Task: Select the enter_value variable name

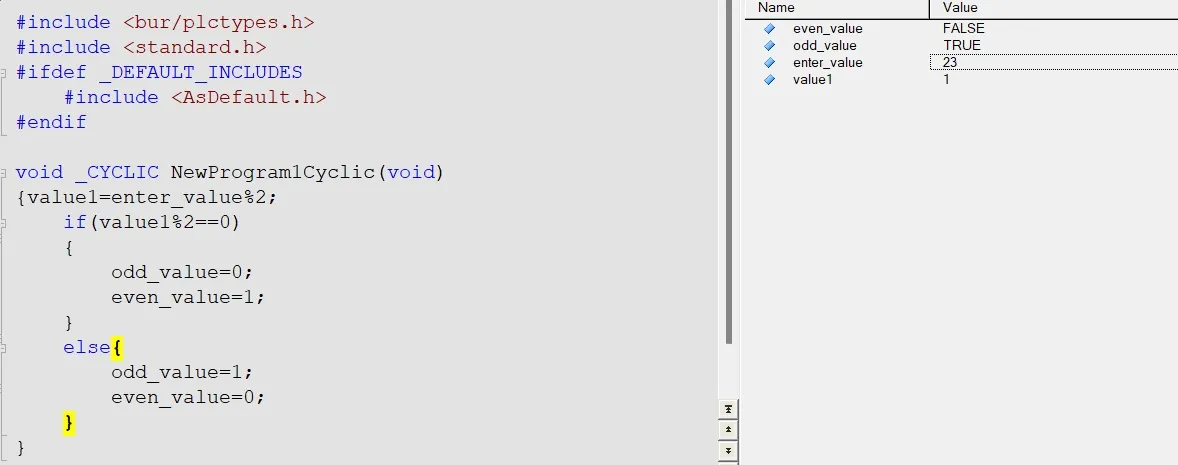Action: pos(827,62)
